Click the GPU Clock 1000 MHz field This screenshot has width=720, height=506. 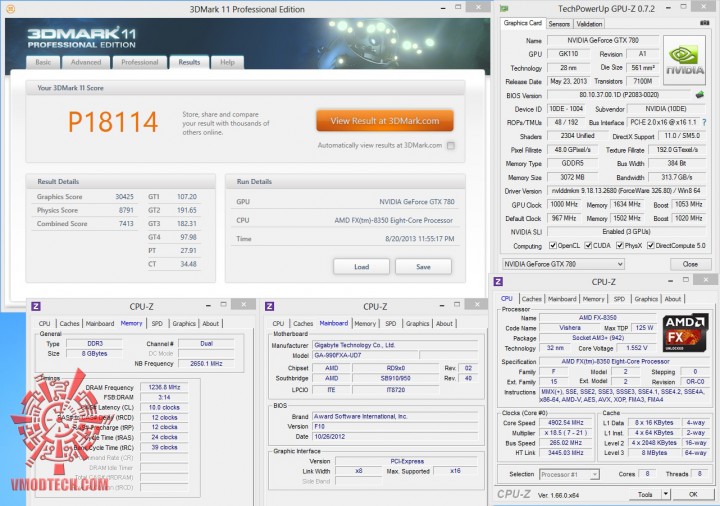coord(564,205)
